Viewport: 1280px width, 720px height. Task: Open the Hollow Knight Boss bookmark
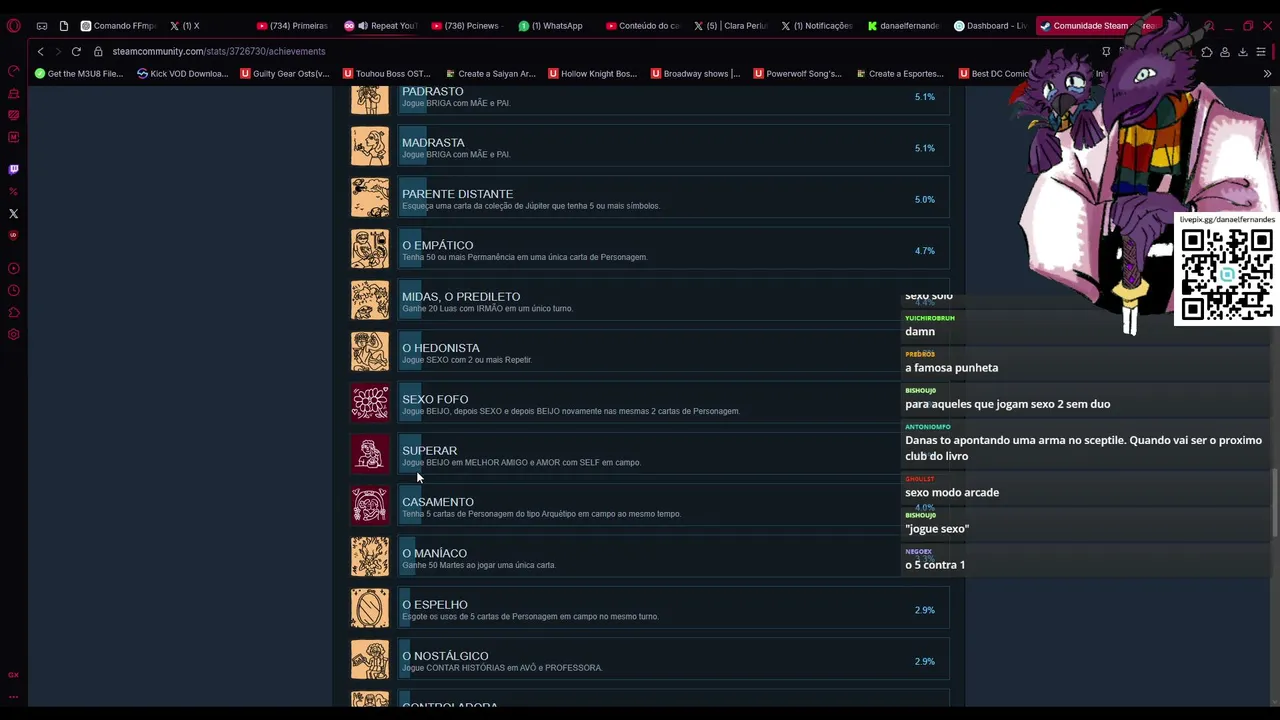click(592, 73)
